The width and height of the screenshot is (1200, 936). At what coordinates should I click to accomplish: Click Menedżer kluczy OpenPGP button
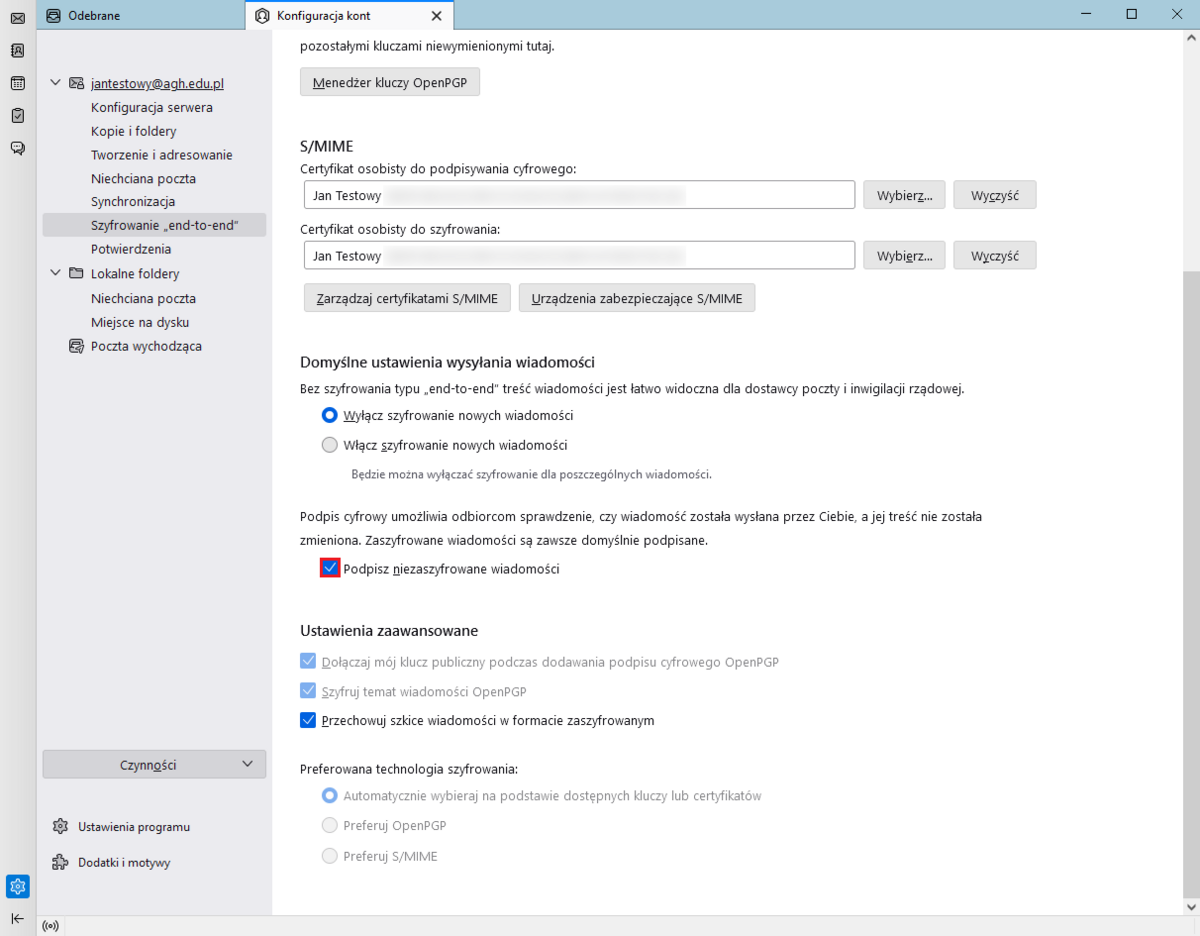pyautogui.click(x=390, y=82)
